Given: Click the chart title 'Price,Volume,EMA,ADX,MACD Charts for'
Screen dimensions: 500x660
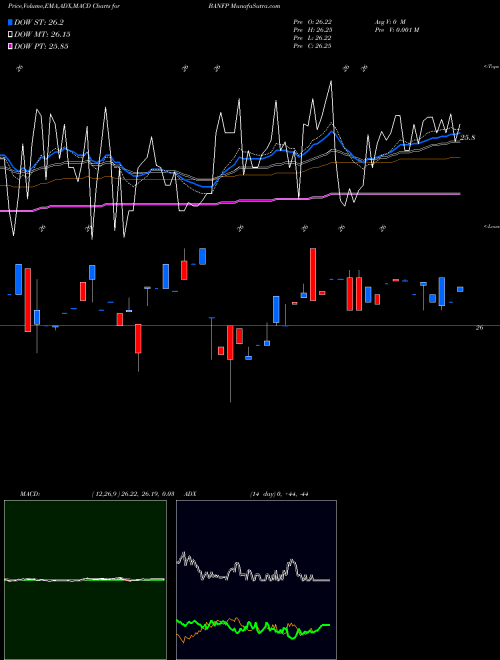Looking at the screenshot, I should pos(64,6).
